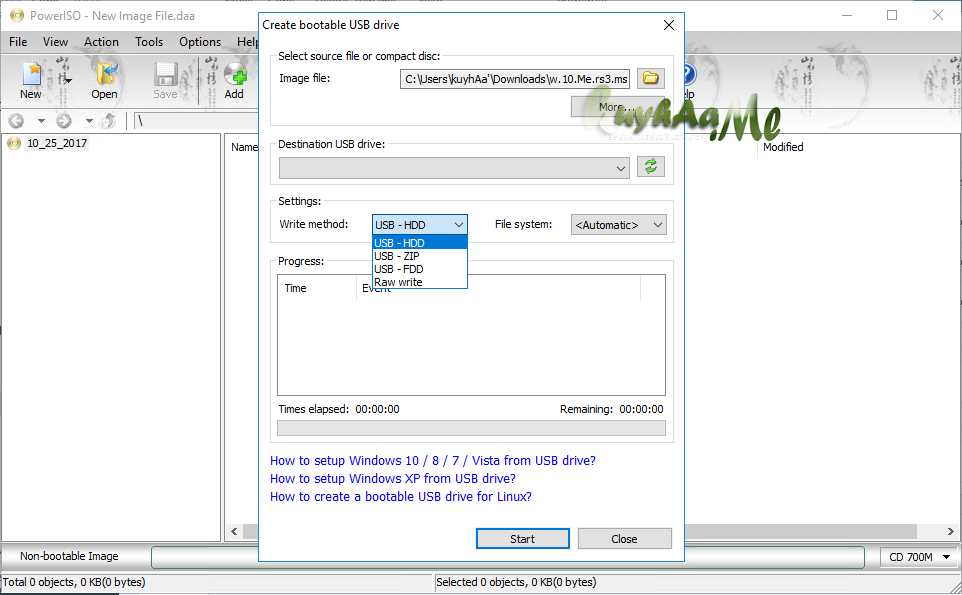
Task: Click the Help toolbar icon
Action: click(x=688, y=80)
